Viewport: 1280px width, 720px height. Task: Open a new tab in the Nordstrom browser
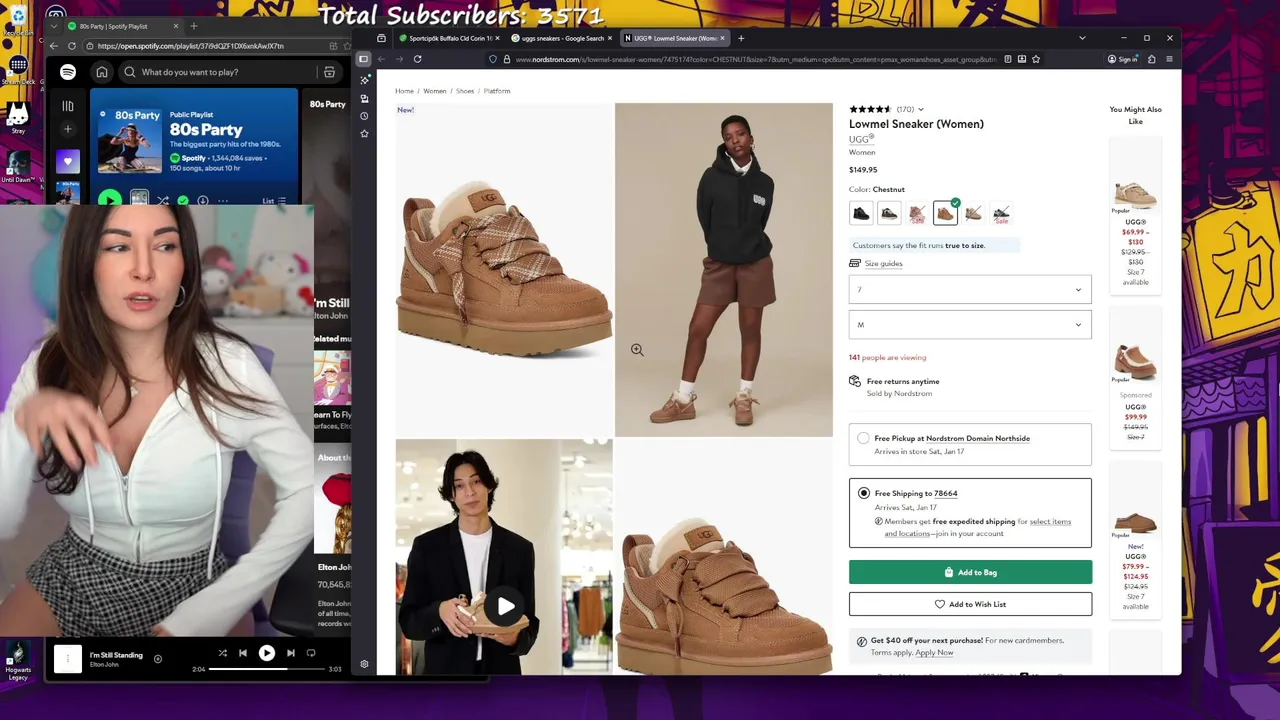[x=741, y=38]
